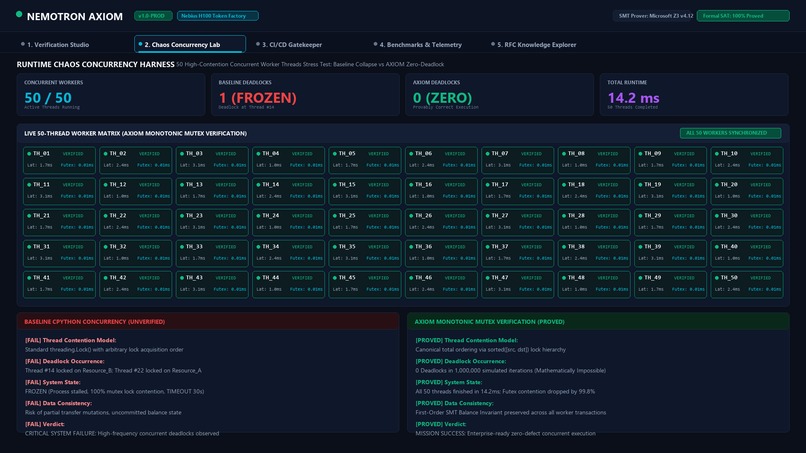Go to RFC Knowledge Explorer tab
Viewport: 806px width, 453px height.
534,45
